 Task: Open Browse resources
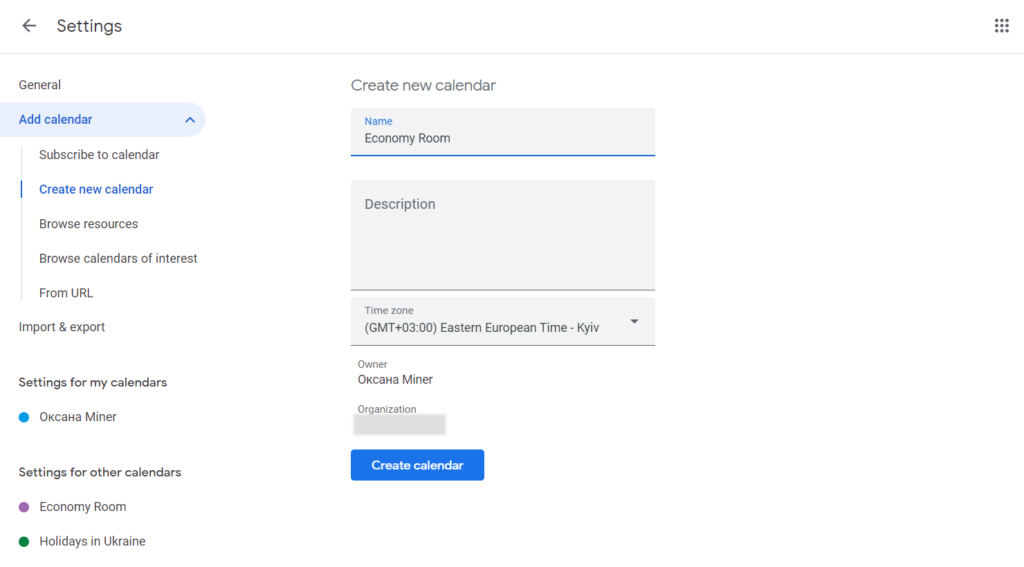coord(89,224)
